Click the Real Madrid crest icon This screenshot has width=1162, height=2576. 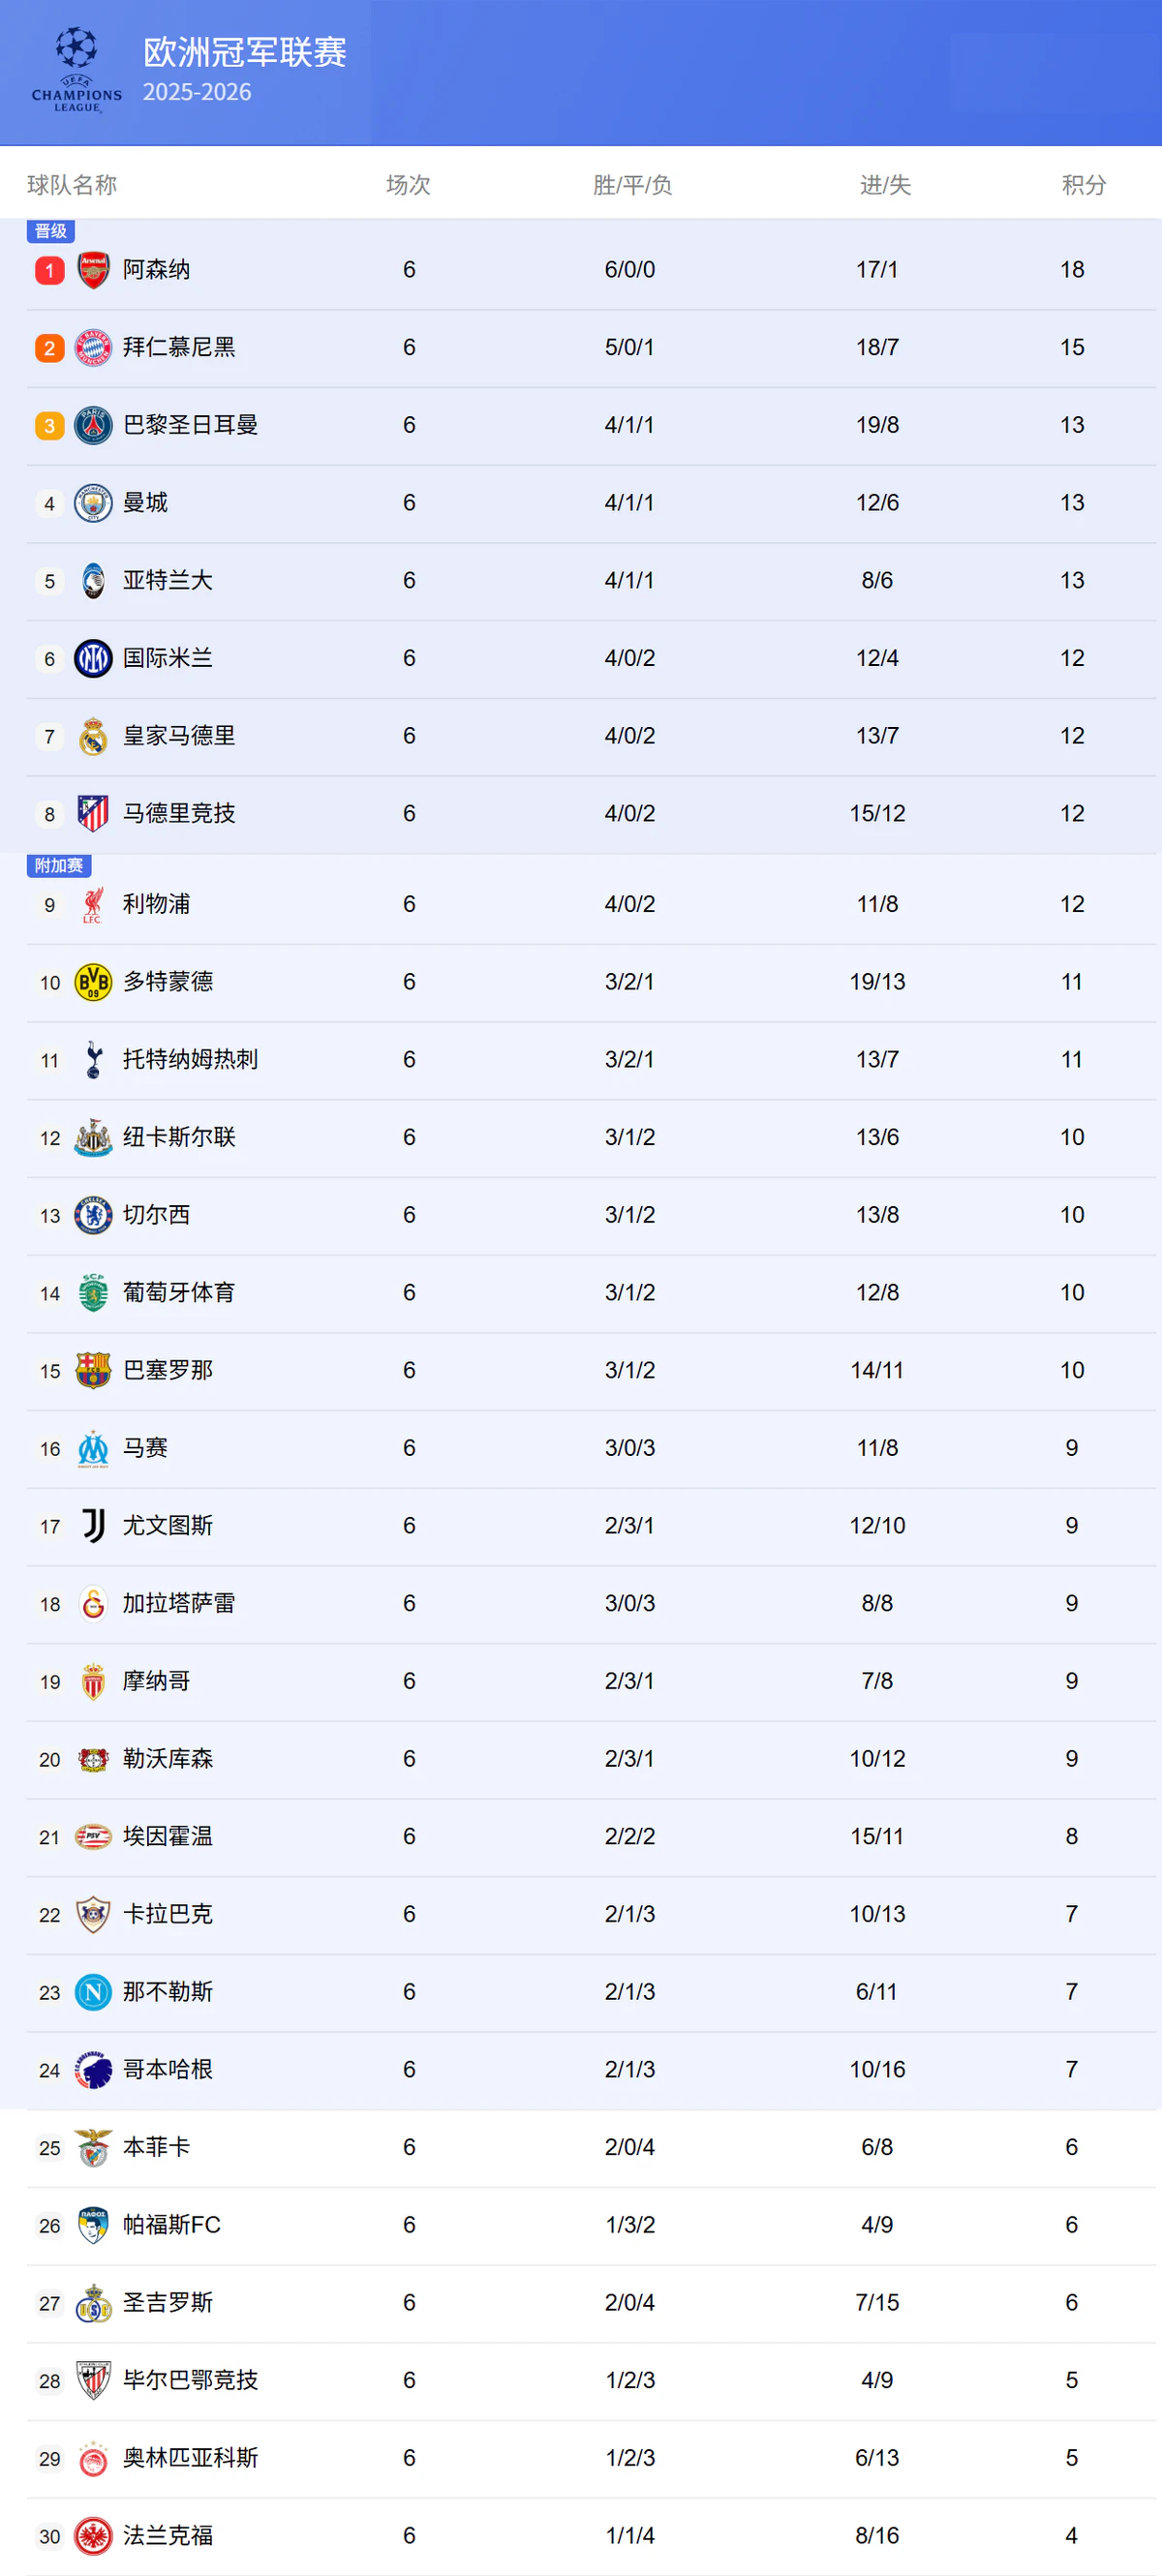pos(93,737)
